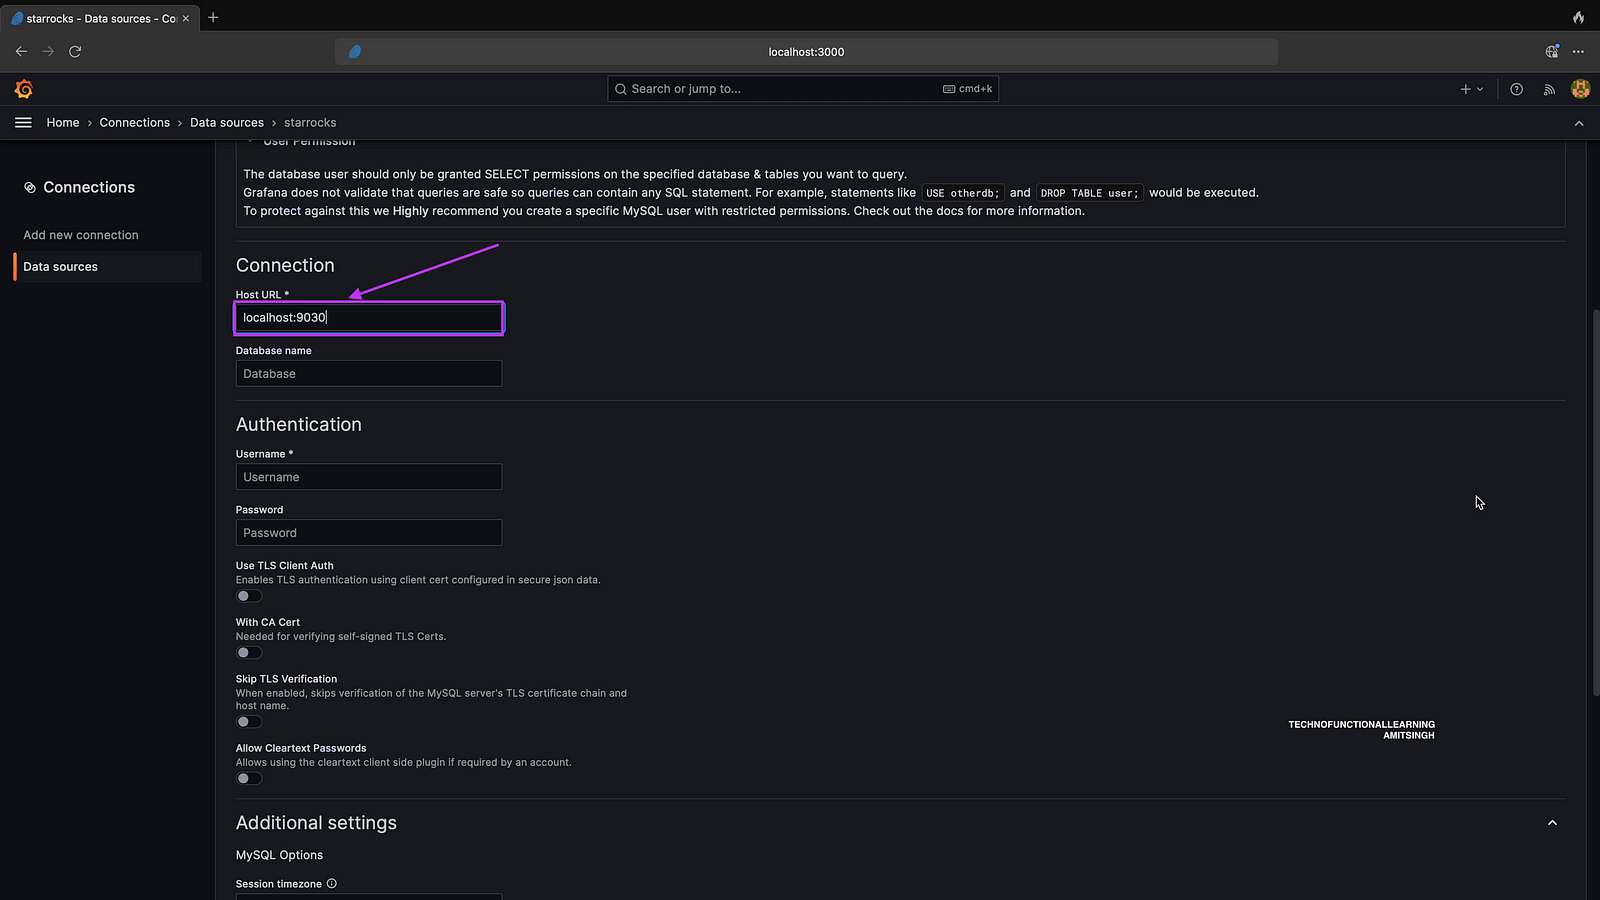
Task: Click the Grafana logo icon
Action: 24,89
